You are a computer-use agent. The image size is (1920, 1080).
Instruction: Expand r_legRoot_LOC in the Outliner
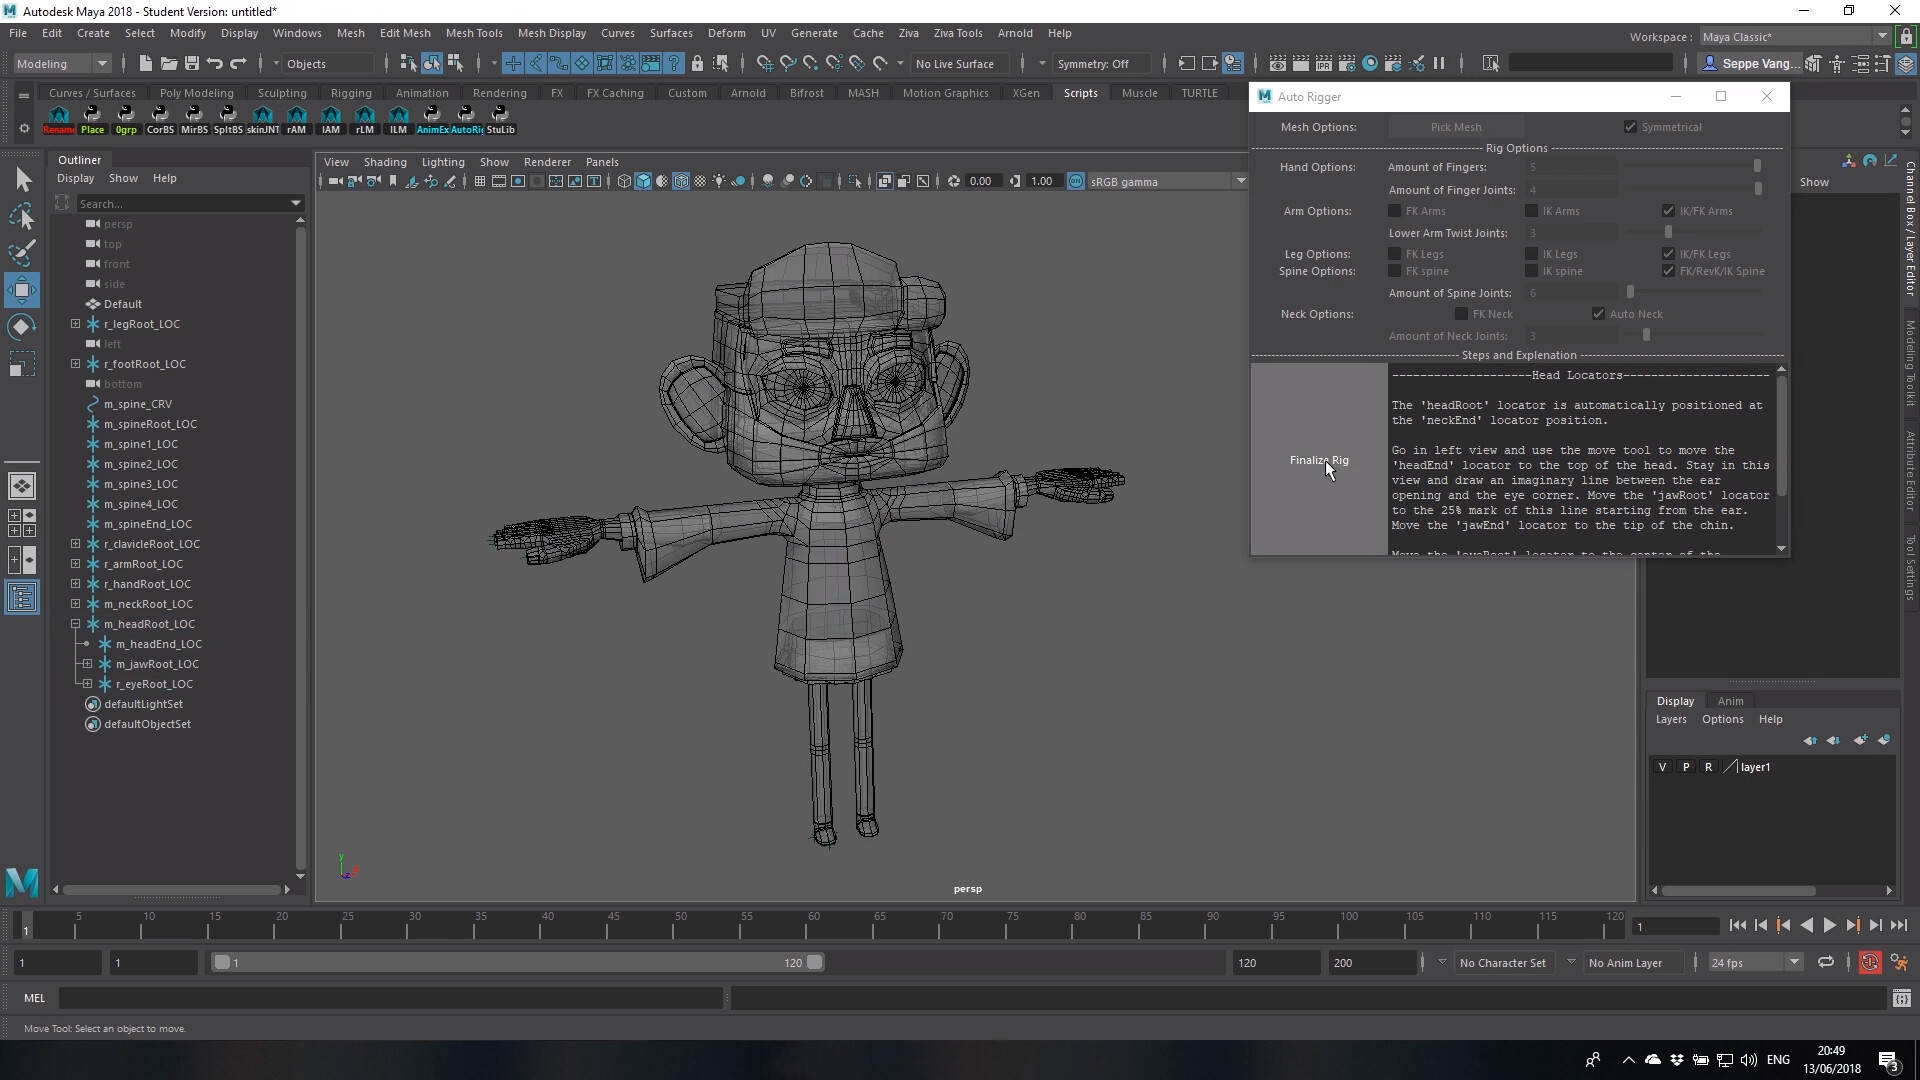click(75, 324)
